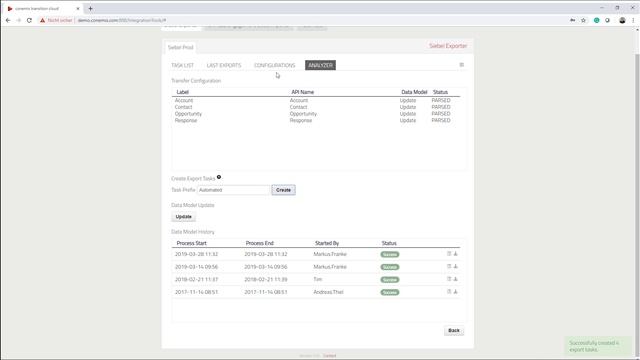
Task: Click Update data model for Account
Action: click(408, 100)
